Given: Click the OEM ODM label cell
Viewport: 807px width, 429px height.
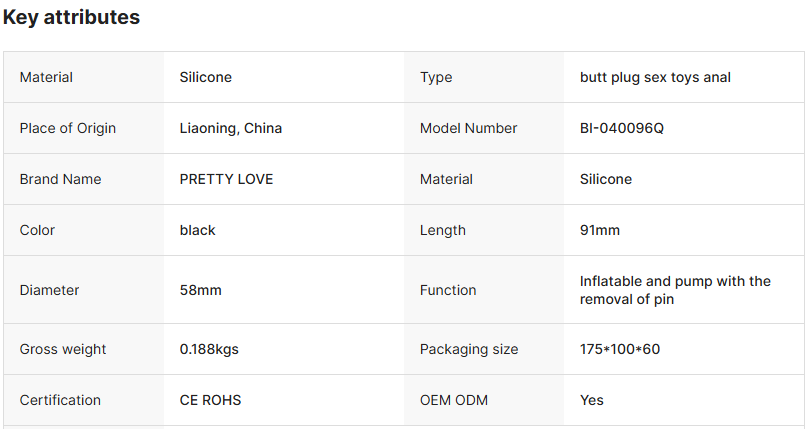Looking at the screenshot, I should pyautogui.click(x=484, y=400).
